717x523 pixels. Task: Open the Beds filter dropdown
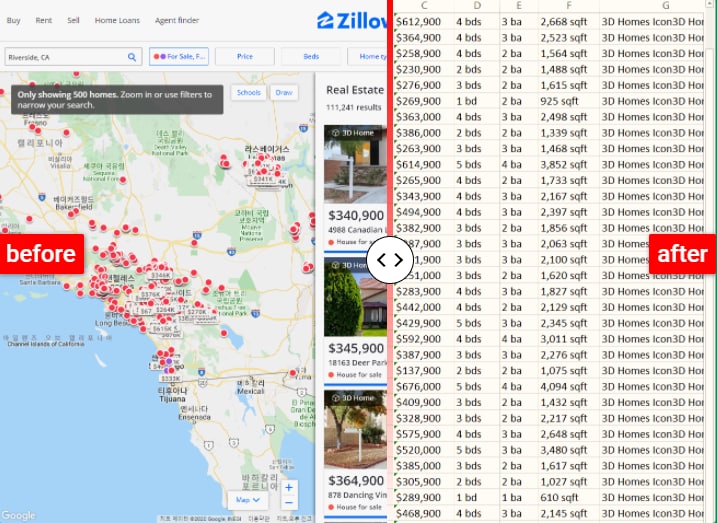311,57
